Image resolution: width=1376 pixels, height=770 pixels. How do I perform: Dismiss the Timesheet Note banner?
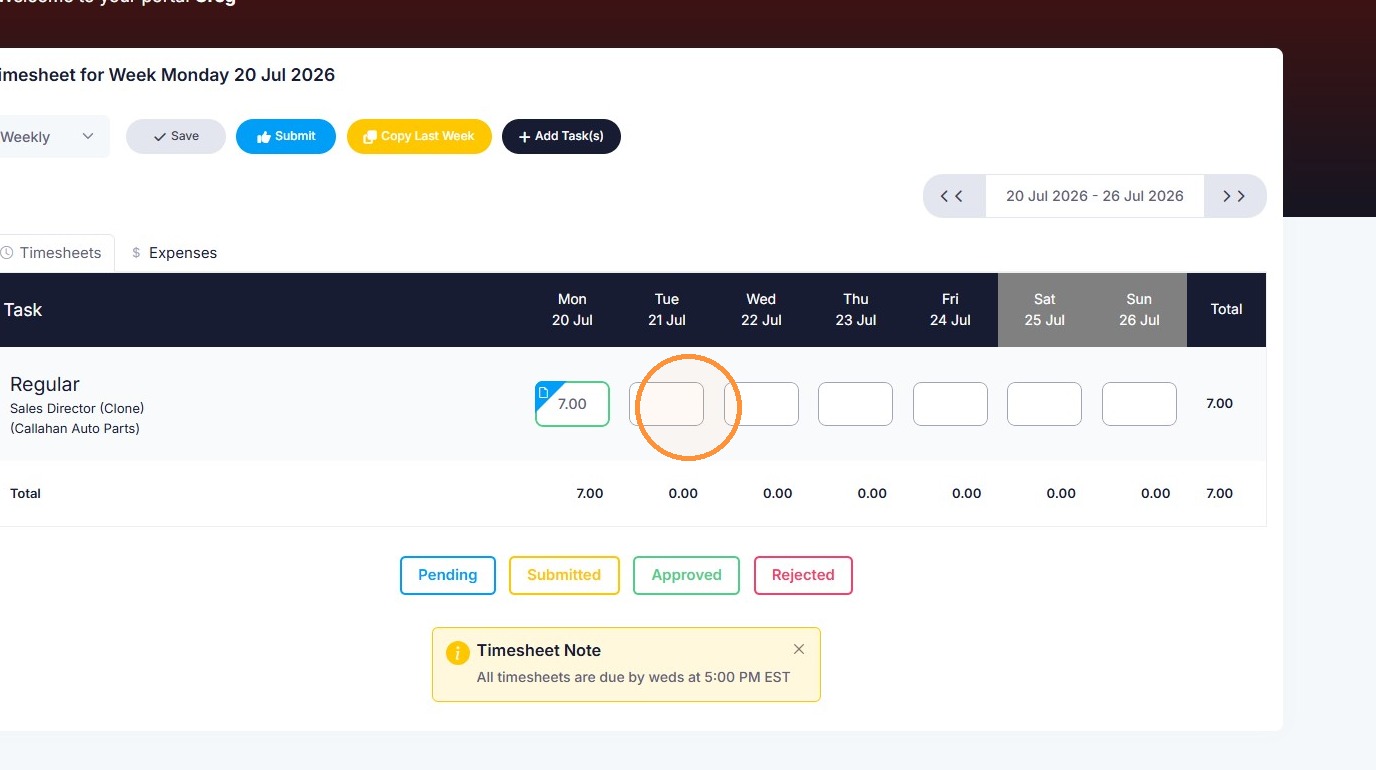click(x=799, y=649)
